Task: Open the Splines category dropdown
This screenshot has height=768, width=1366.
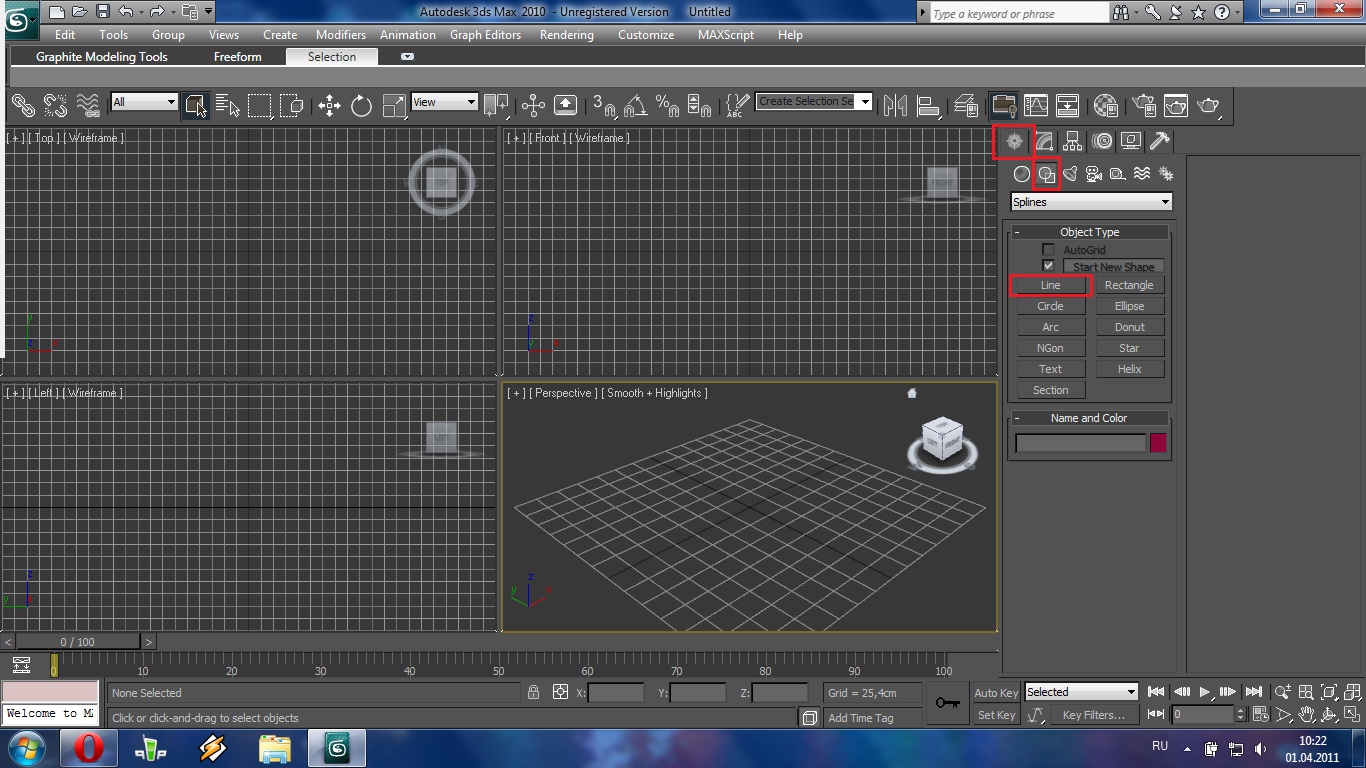Action: (x=1091, y=202)
